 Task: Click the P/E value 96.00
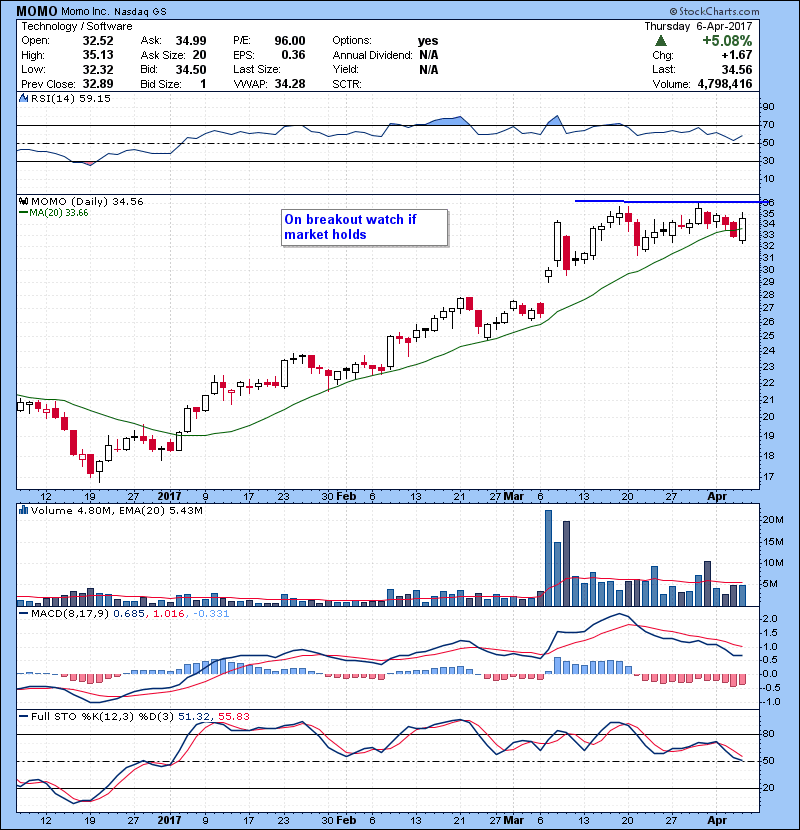[x=290, y=41]
